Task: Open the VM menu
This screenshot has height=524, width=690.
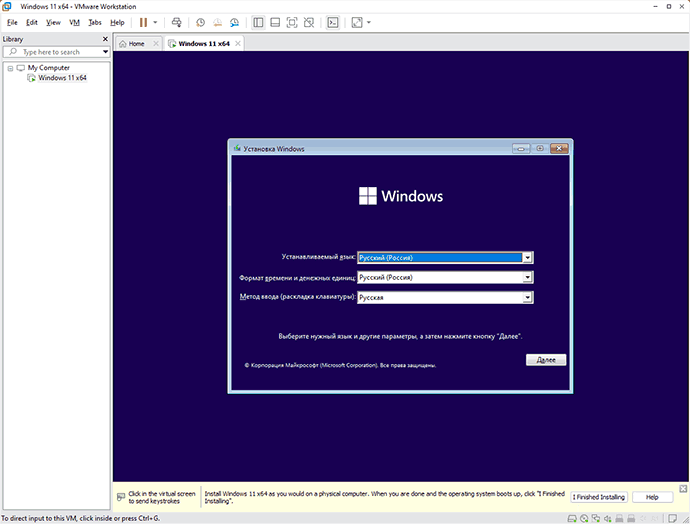Action: coord(74,22)
